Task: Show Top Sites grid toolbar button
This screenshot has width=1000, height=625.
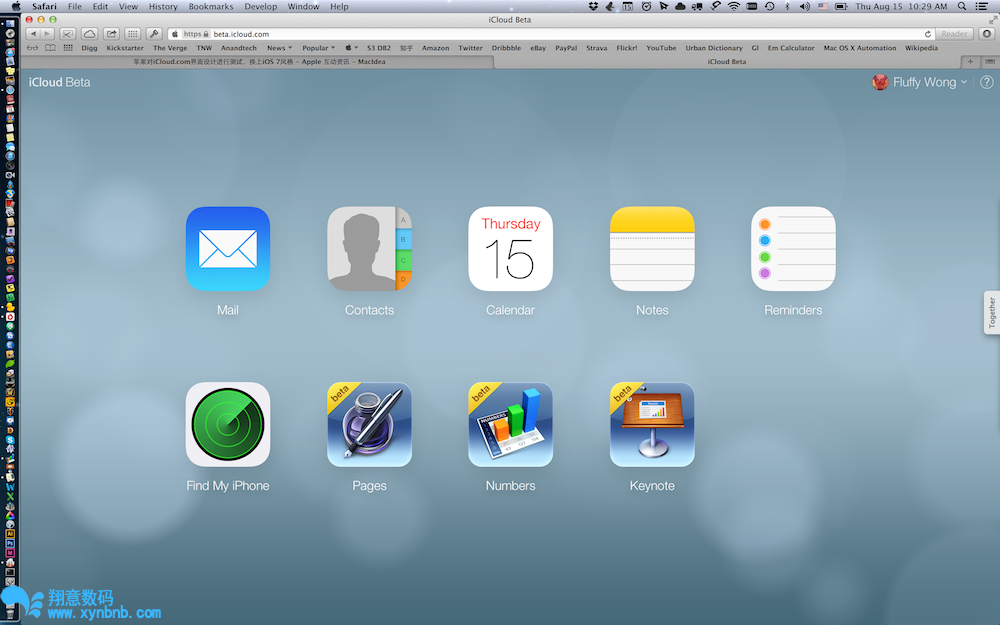Action: click(133, 34)
